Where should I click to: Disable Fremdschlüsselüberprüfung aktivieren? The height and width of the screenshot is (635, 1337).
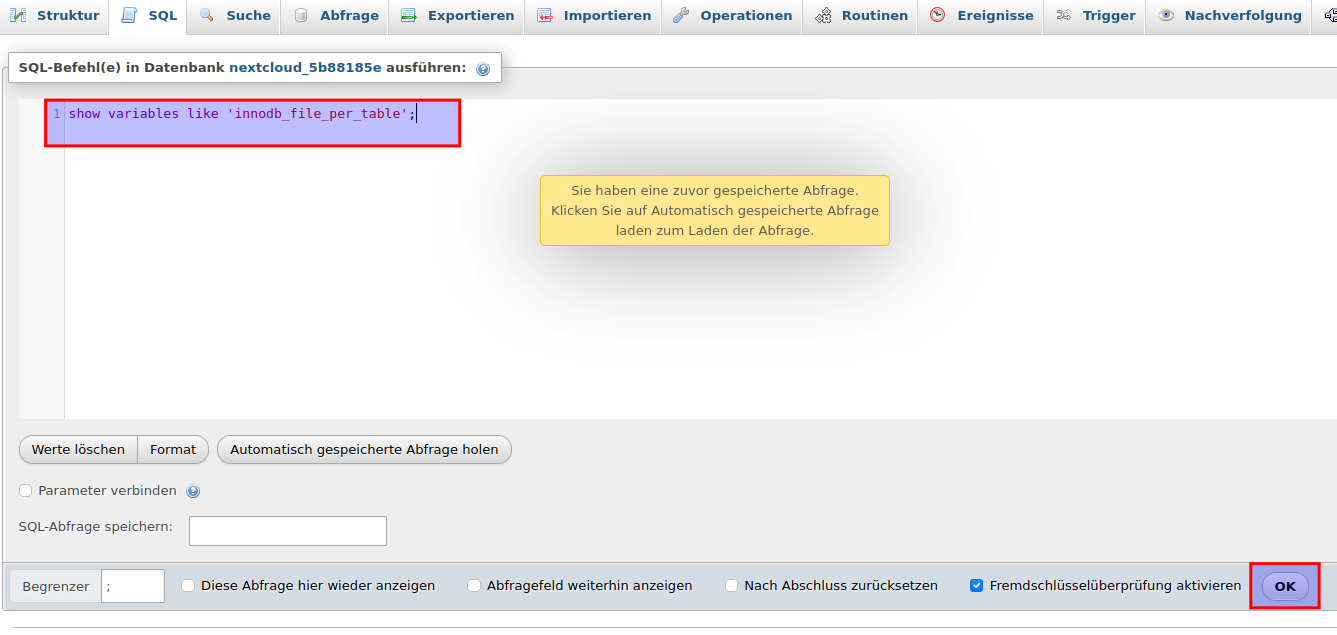click(977, 585)
